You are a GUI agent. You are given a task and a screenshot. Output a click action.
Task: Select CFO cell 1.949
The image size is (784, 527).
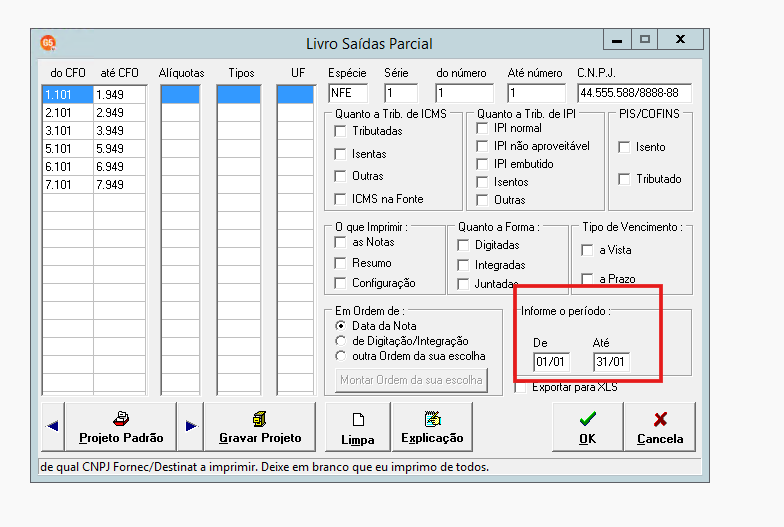pyautogui.click(x=120, y=94)
